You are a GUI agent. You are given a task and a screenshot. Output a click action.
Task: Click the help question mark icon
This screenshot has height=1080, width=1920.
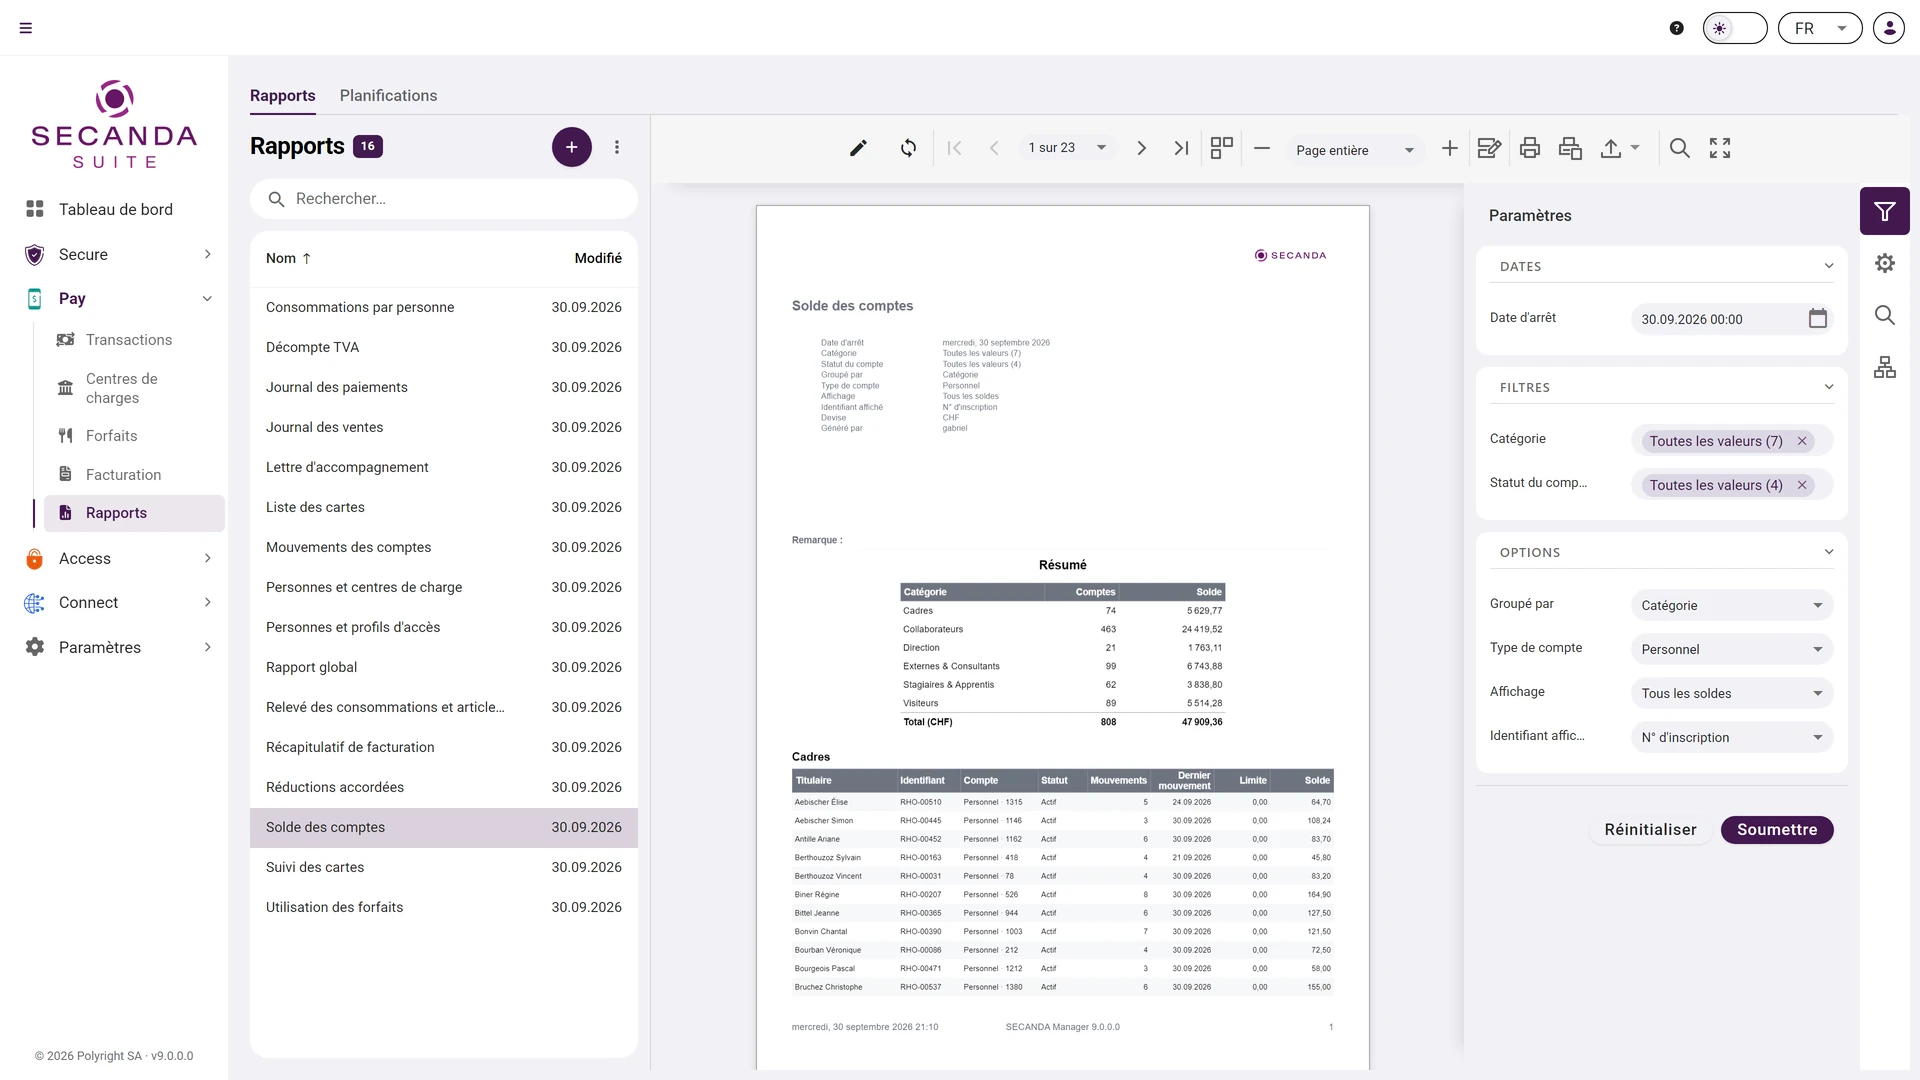(1677, 28)
